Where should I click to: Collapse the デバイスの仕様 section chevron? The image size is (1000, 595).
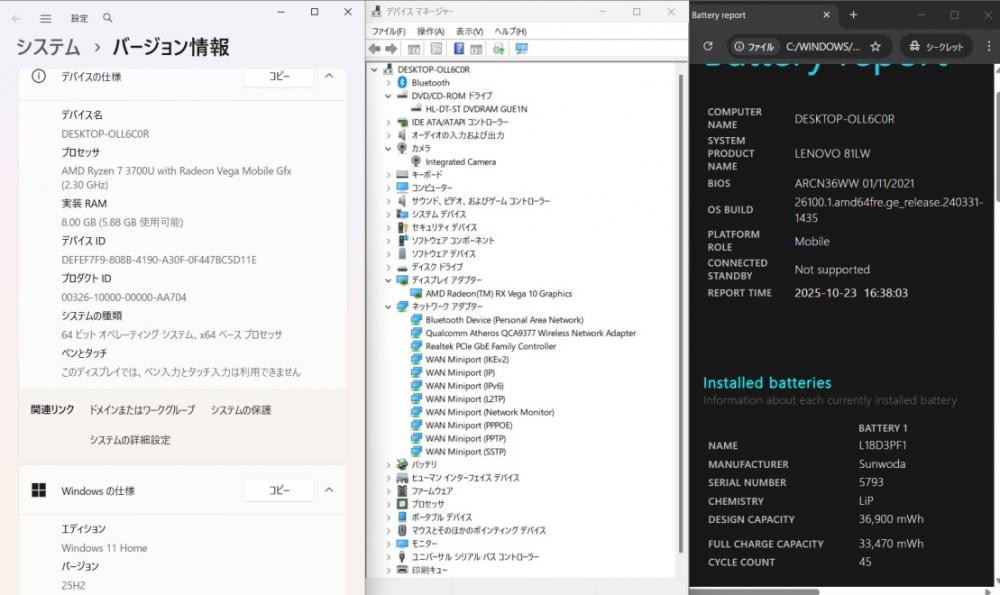click(x=329, y=76)
